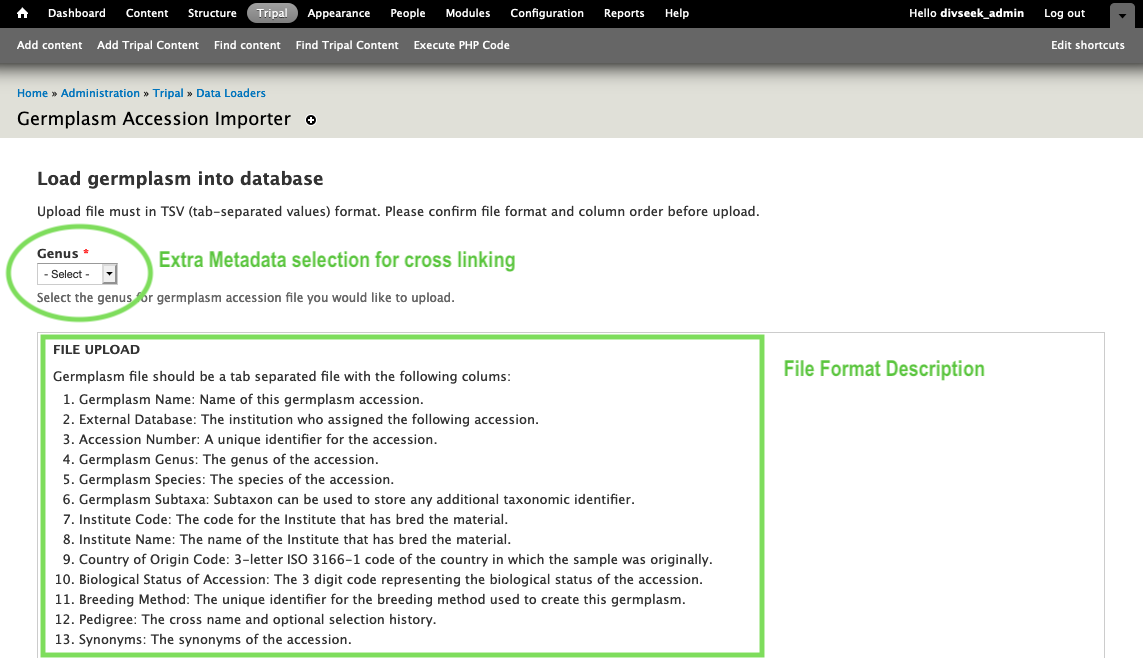
Task: Click the home icon in admin toolbar
Action: tap(23, 13)
